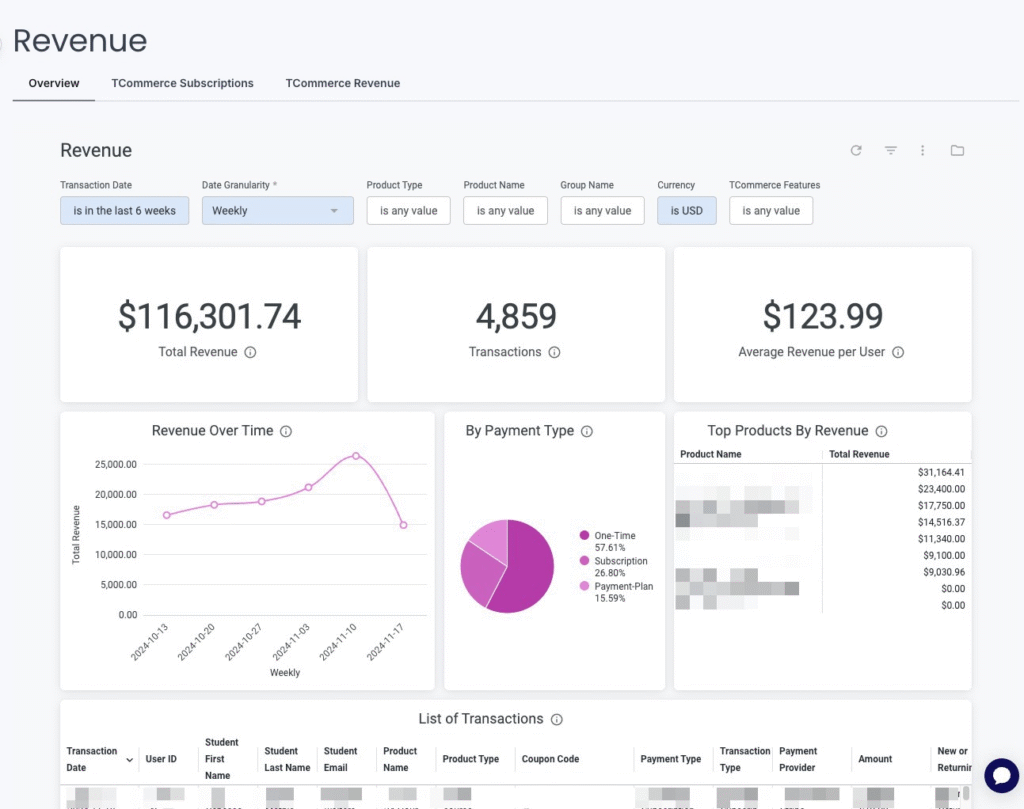This screenshot has width=1024, height=809.
Task: Click info icon beside Revenue Over Time
Action: (x=286, y=431)
